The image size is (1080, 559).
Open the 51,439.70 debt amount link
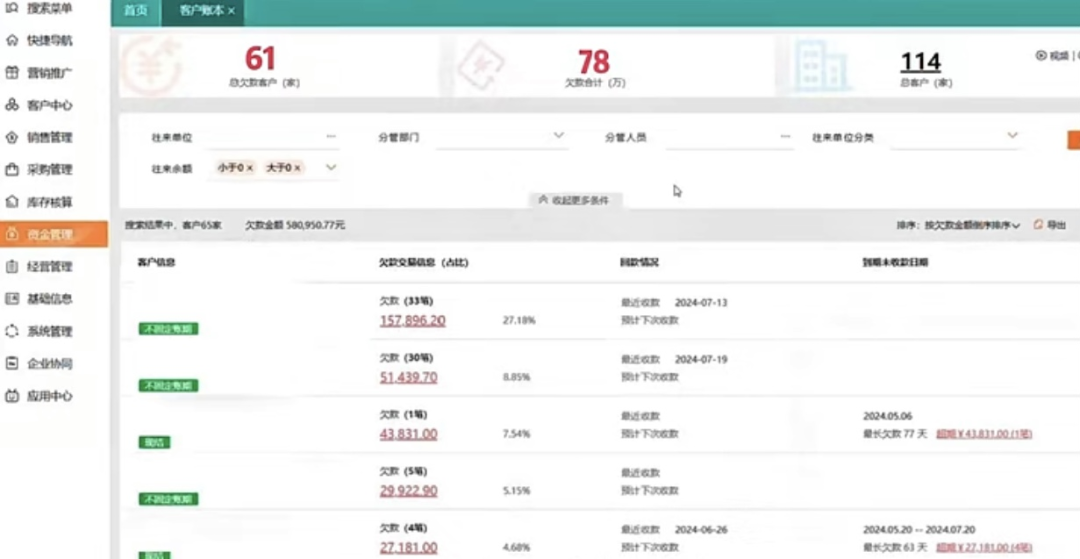pos(408,378)
